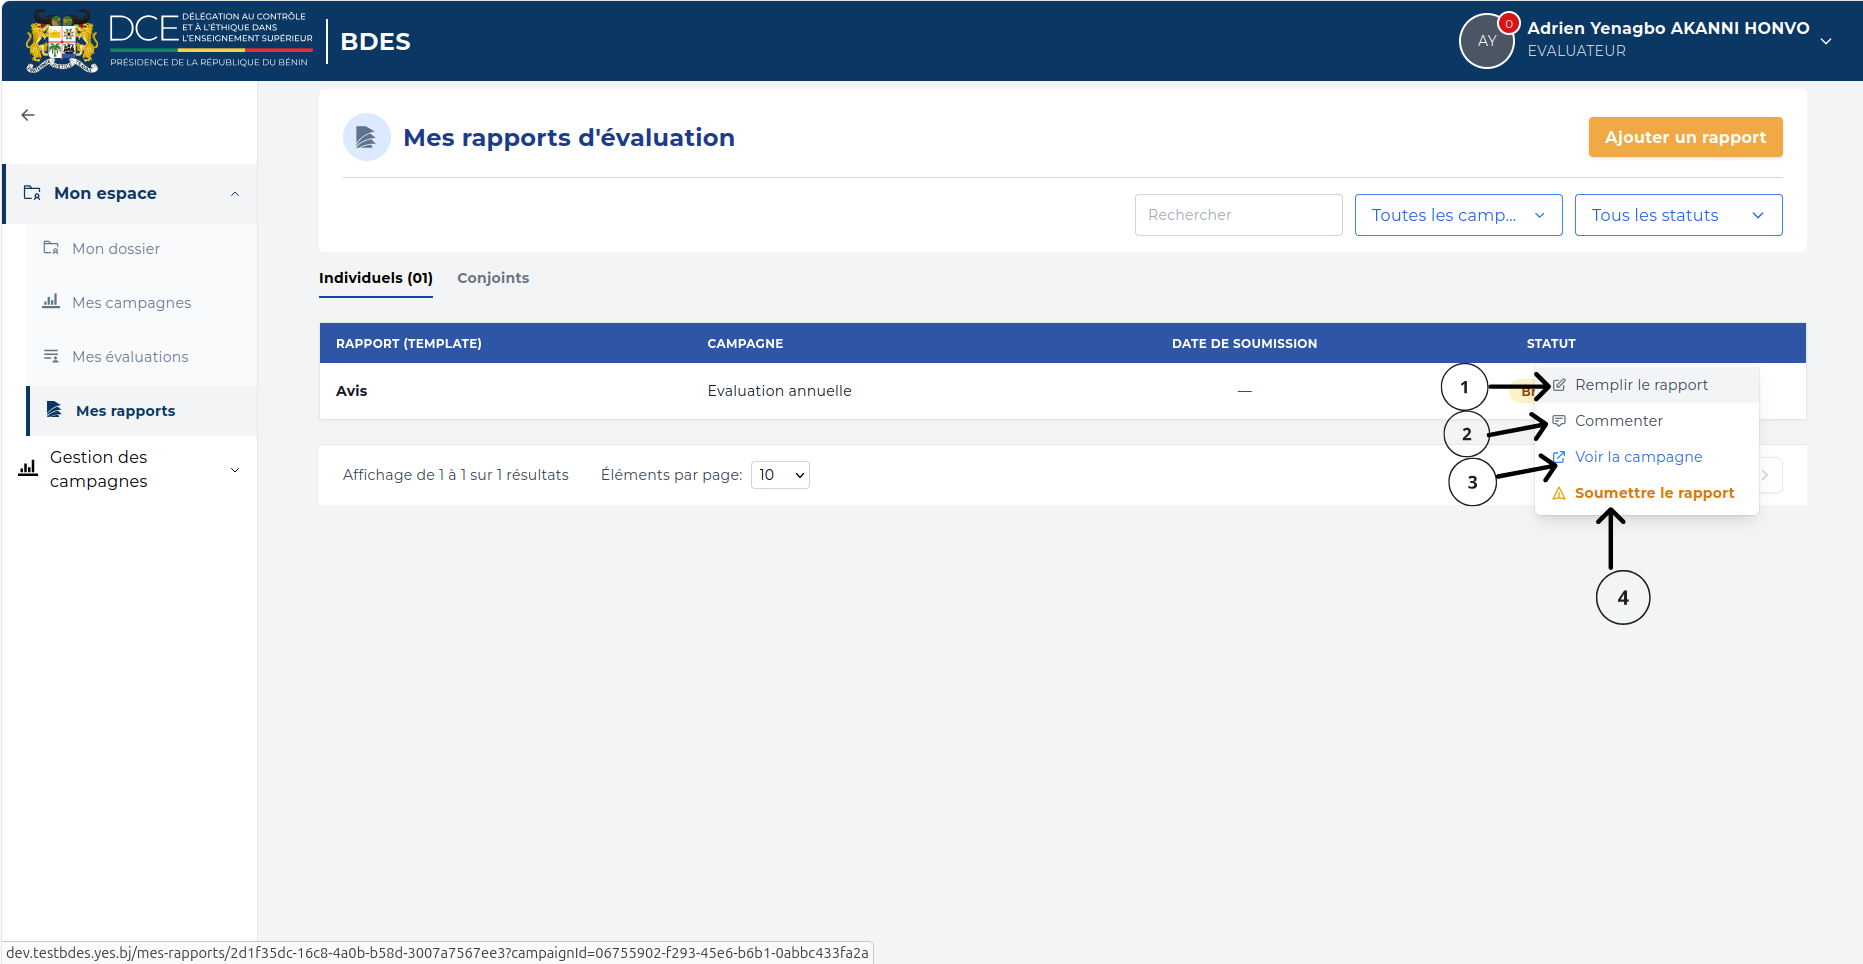Image resolution: width=1863 pixels, height=964 pixels.
Task: Select Voir la campagne menu entry
Action: (x=1646, y=457)
